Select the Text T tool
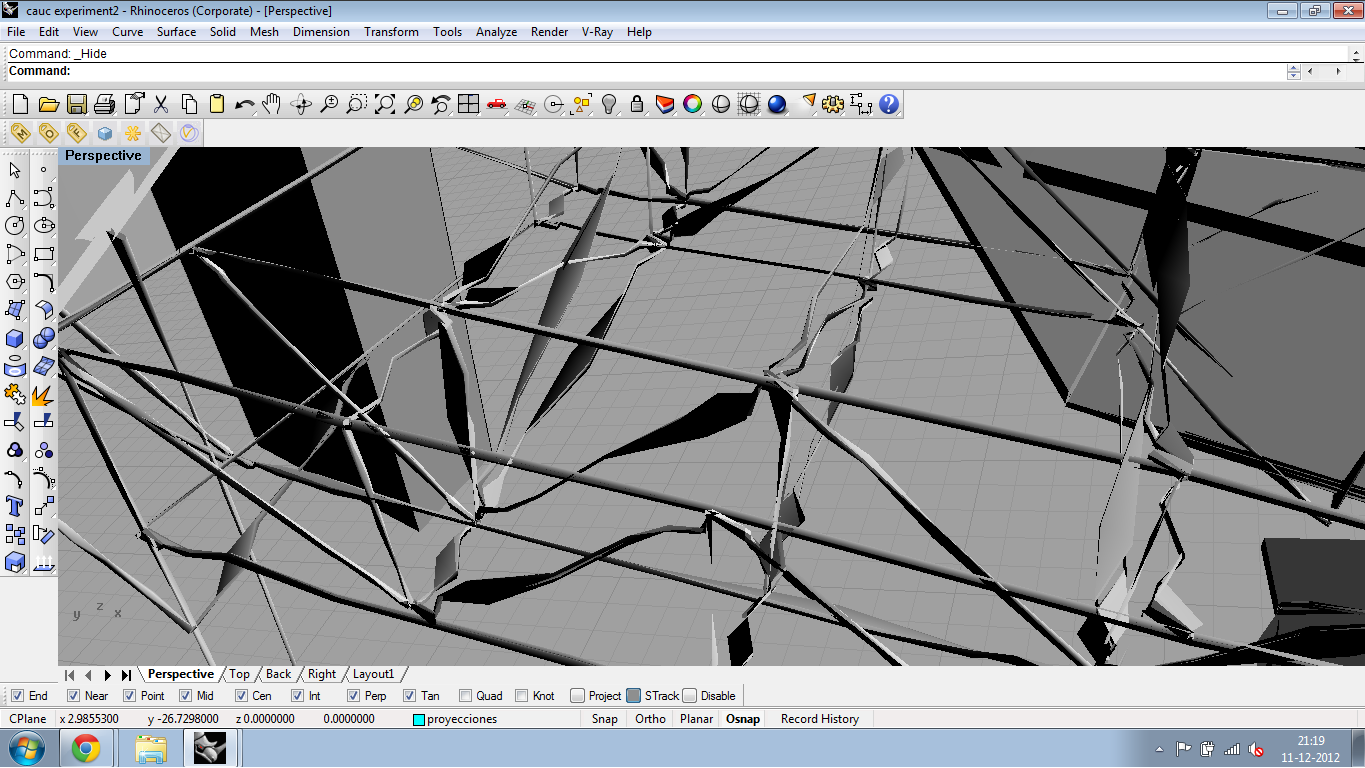 tap(15, 506)
